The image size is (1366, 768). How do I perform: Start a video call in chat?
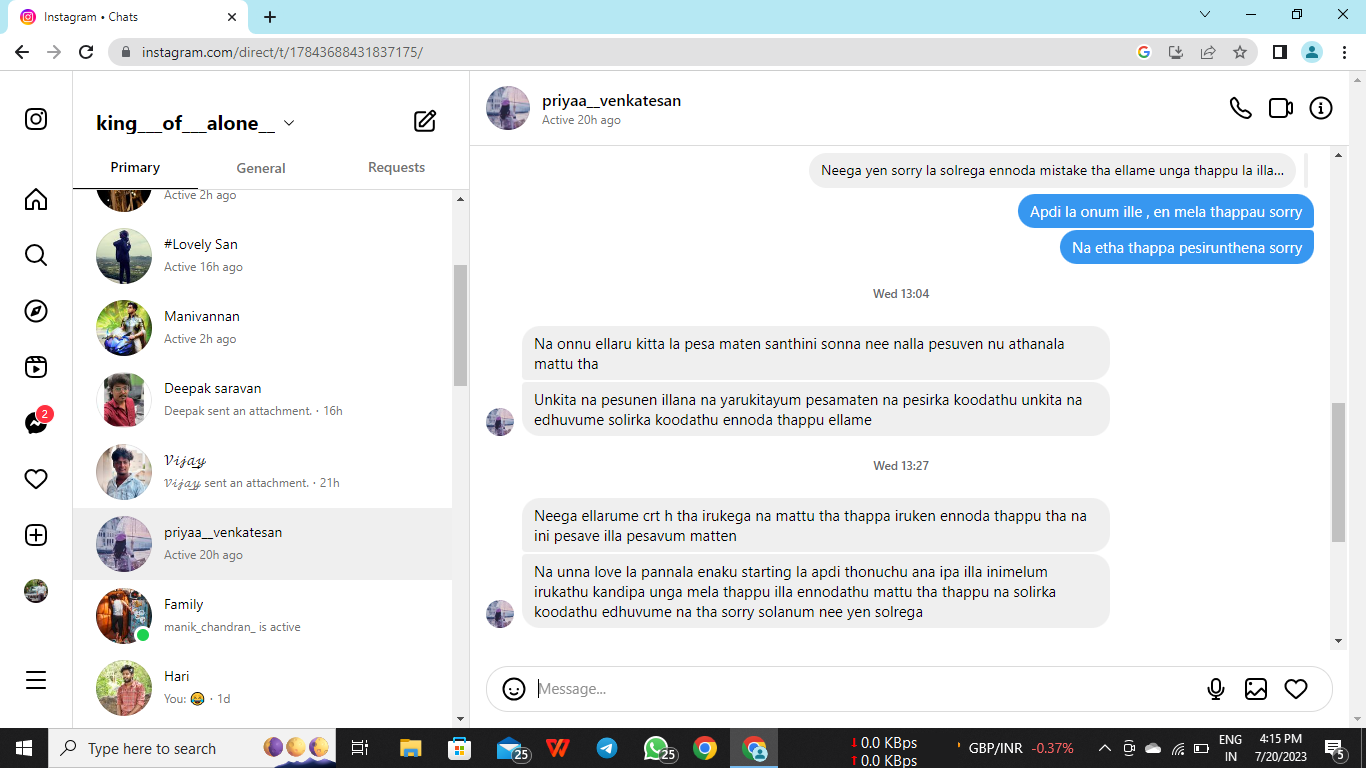(x=1281, y=108)
